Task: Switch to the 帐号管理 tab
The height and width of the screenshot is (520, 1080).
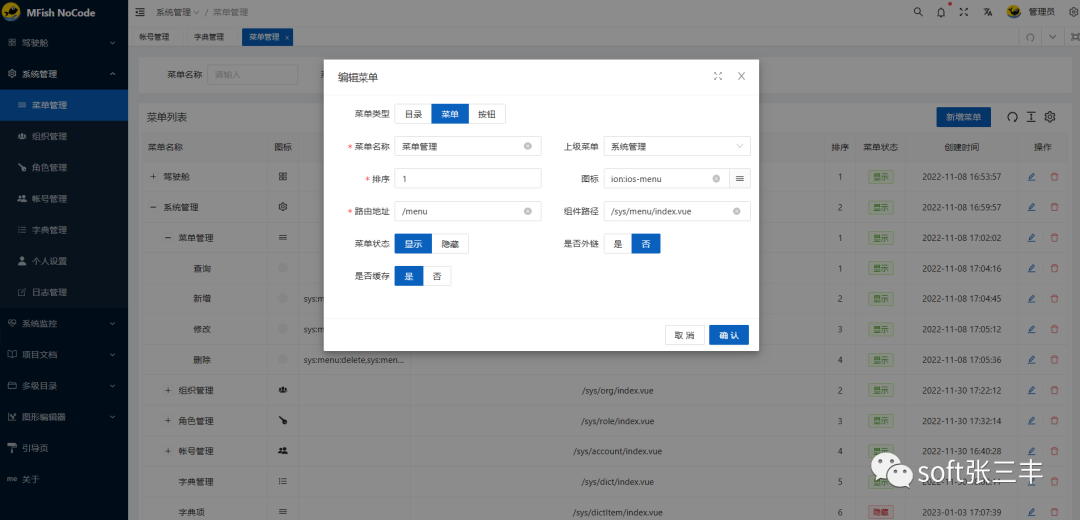Action: (x=154, y=37)
